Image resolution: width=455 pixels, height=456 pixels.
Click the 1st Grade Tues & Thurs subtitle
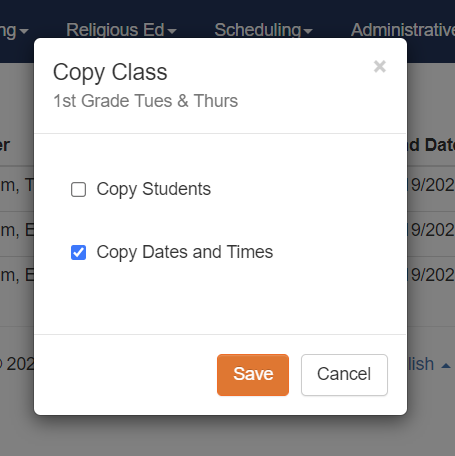tap(146, 101)
